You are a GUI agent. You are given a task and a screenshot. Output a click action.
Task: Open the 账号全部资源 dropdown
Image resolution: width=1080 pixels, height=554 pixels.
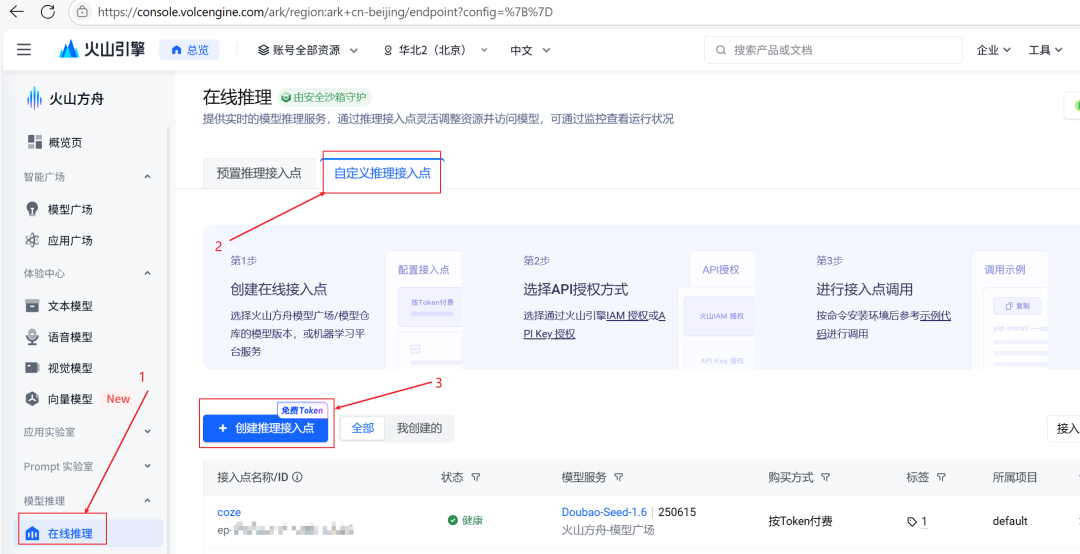308,50
